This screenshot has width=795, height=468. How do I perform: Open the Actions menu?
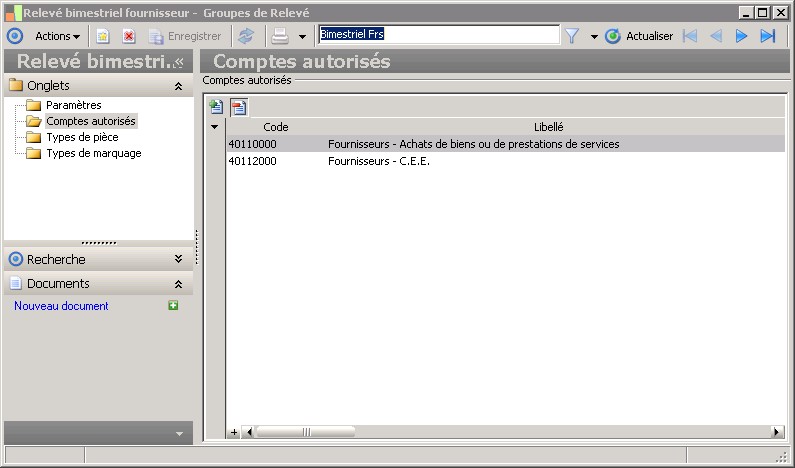[x=57, y=36]
